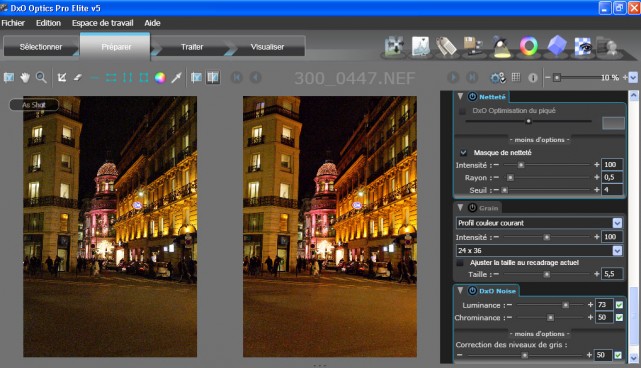
Task: Collapse the Grain section triangle
Action: (x=460, y=207)
